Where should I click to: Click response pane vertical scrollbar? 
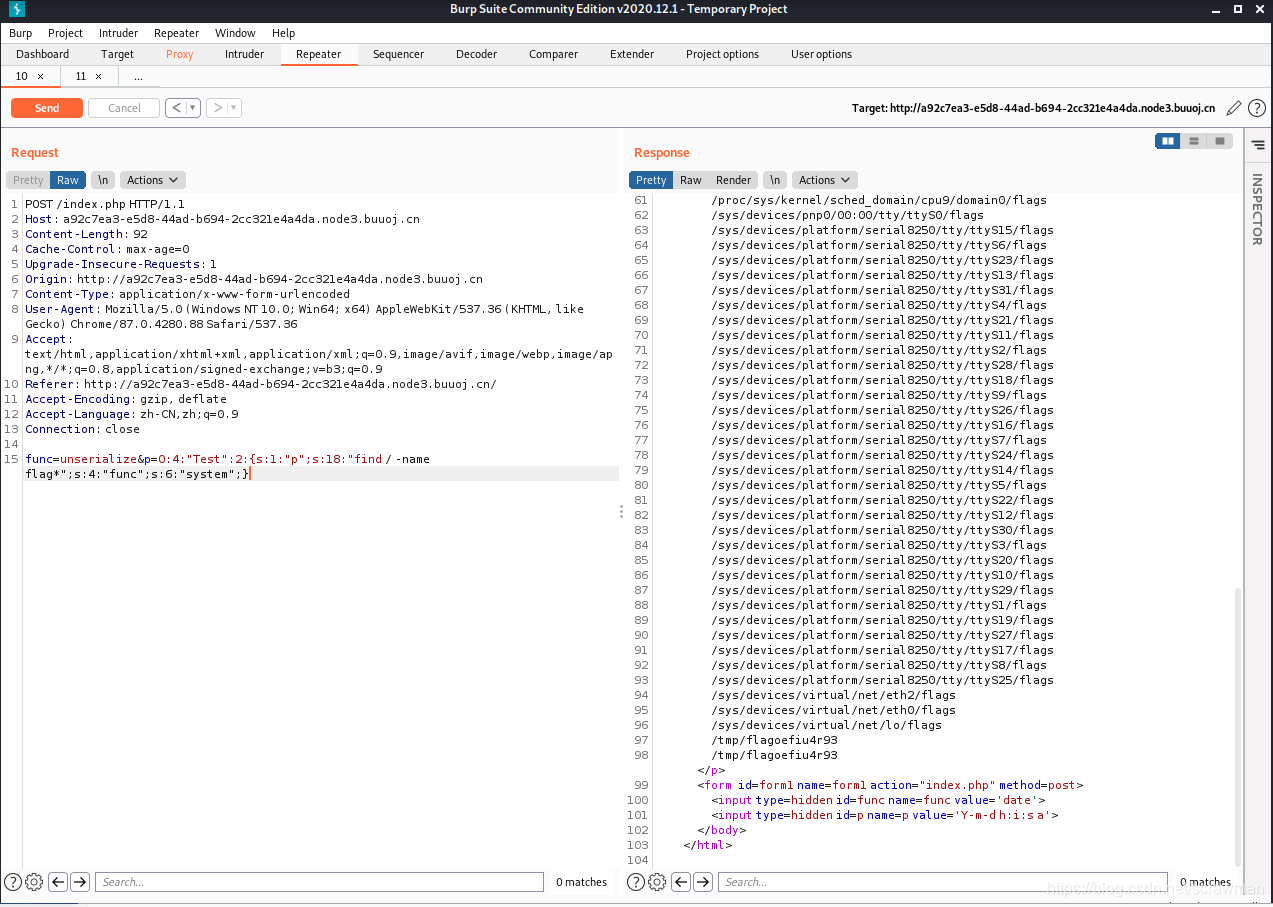pos(1238,727)
